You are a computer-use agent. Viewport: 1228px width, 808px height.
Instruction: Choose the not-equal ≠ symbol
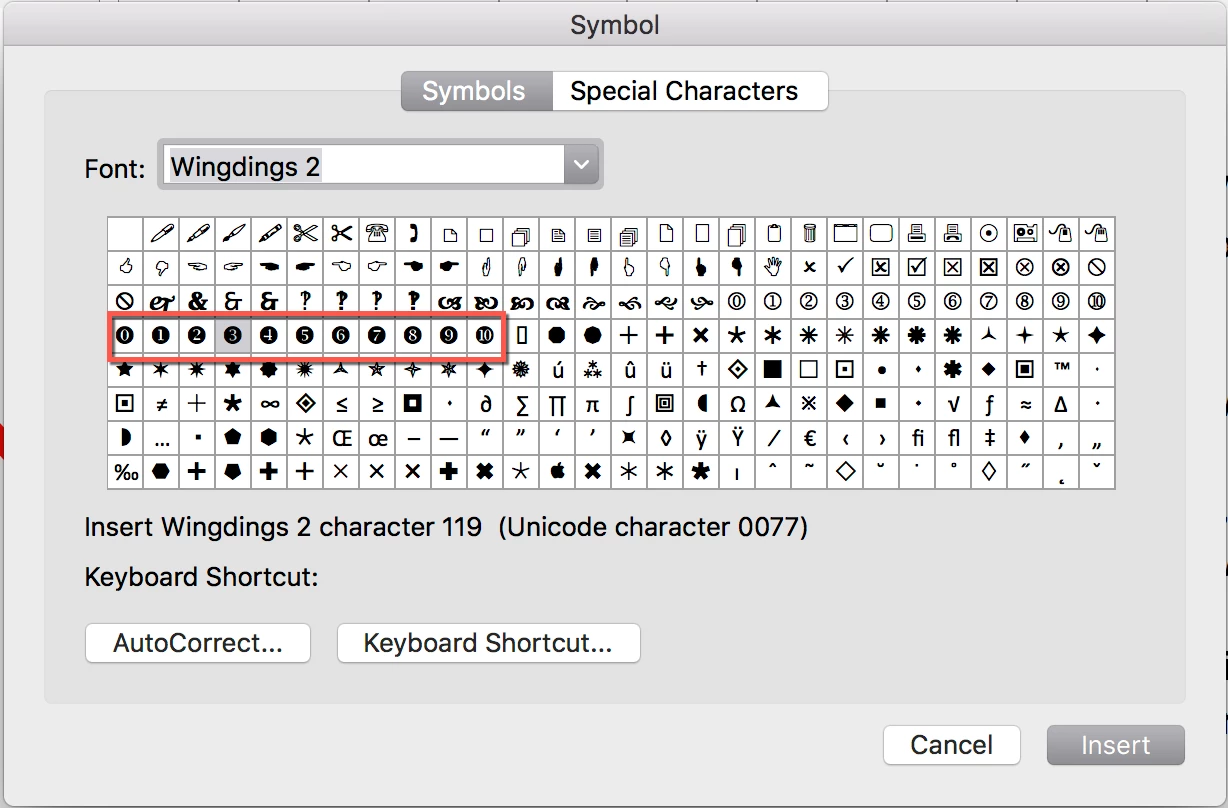point(161,404)
